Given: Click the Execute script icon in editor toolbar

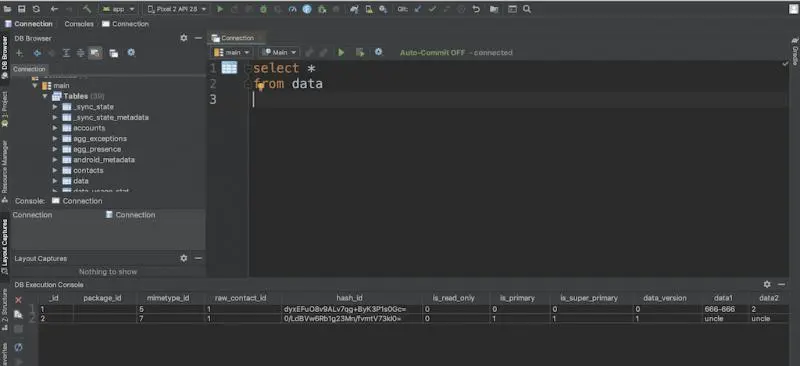Looking at the screenshot, I should 360,53.
